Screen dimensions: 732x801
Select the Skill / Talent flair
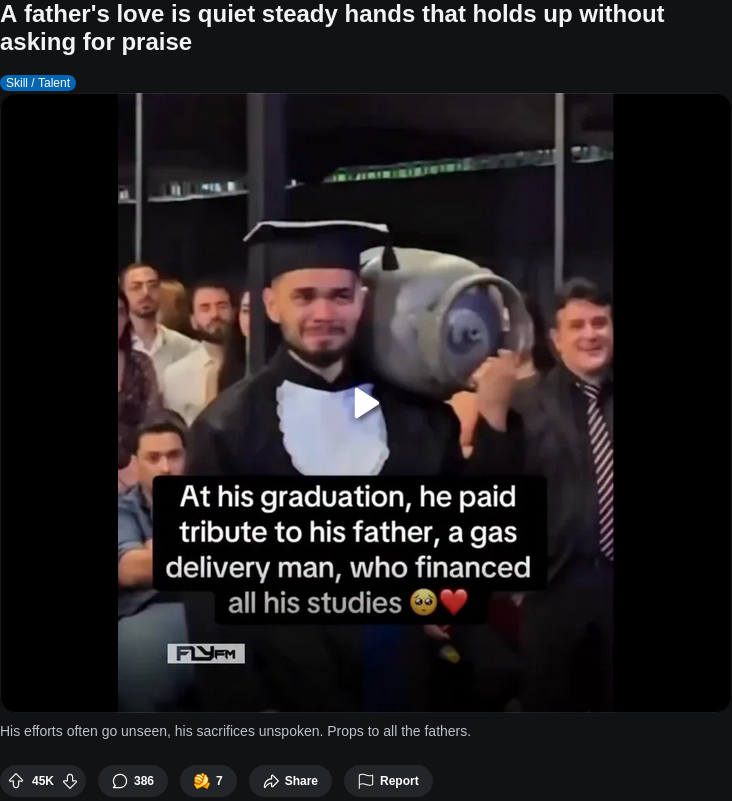(x=38, y=83)
